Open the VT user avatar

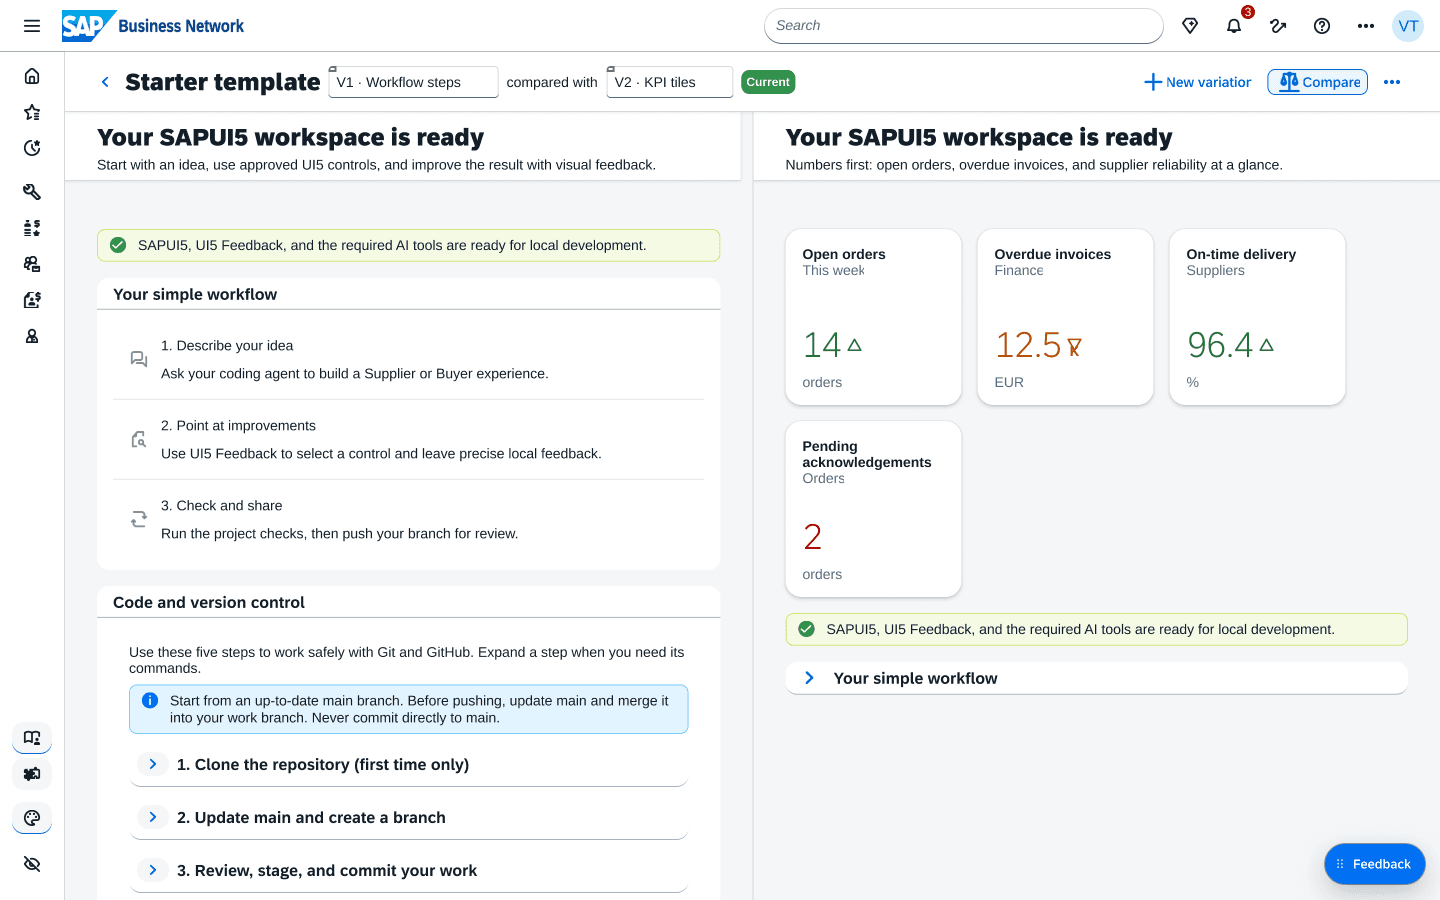pos(1408,26)
